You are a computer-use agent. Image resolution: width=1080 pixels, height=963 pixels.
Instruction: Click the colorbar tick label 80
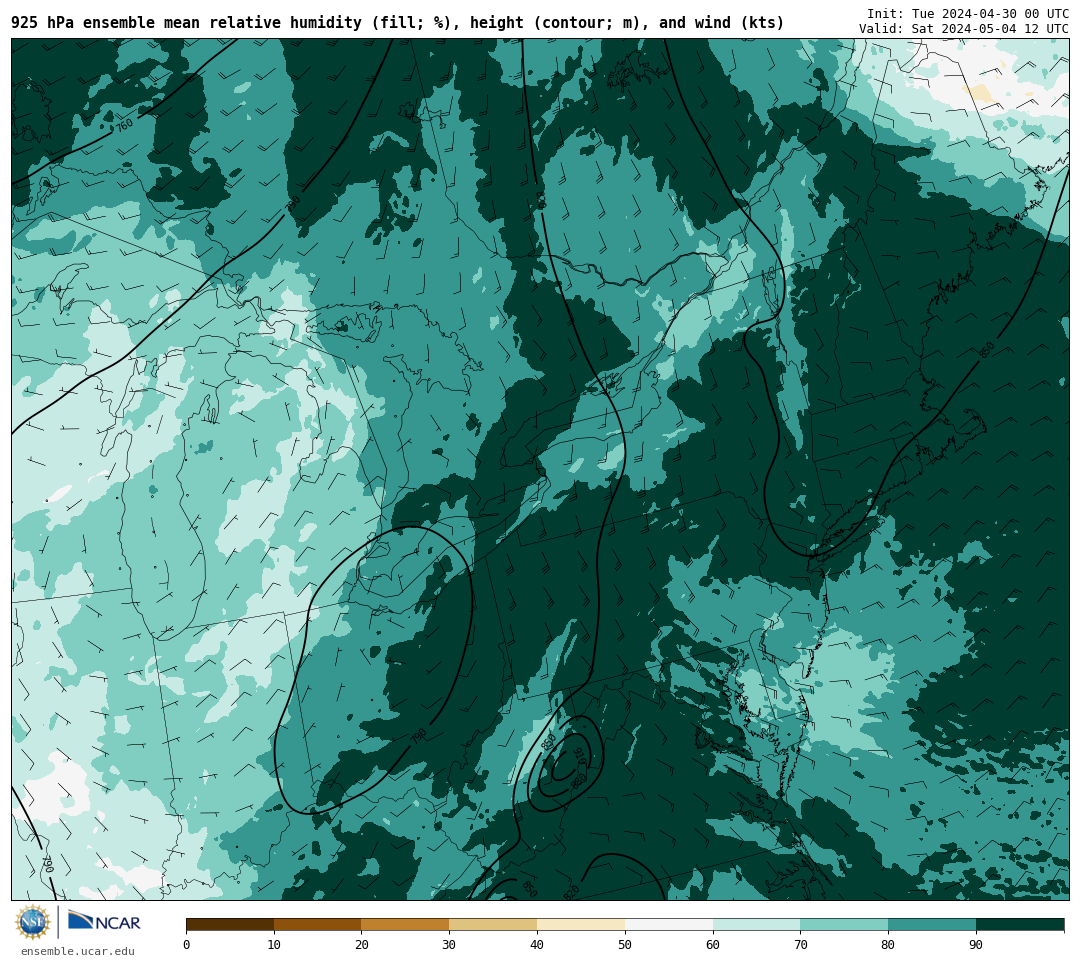(889, 944)
